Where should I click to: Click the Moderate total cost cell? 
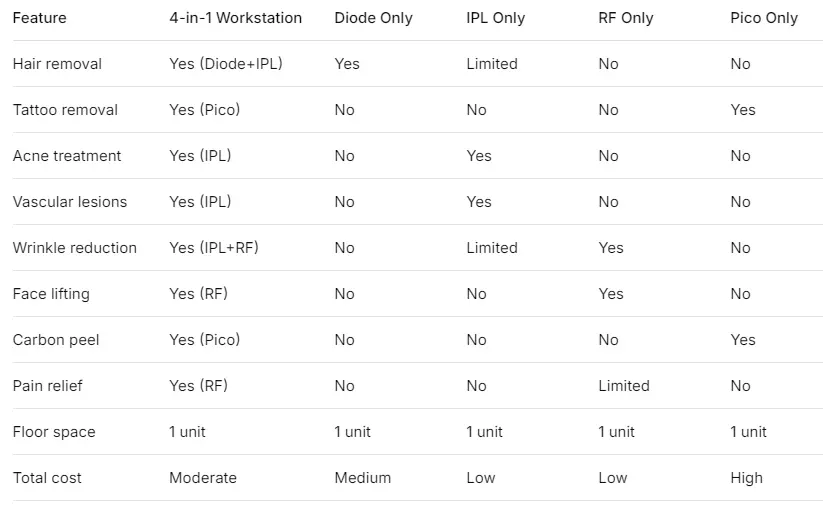(203, 478)
